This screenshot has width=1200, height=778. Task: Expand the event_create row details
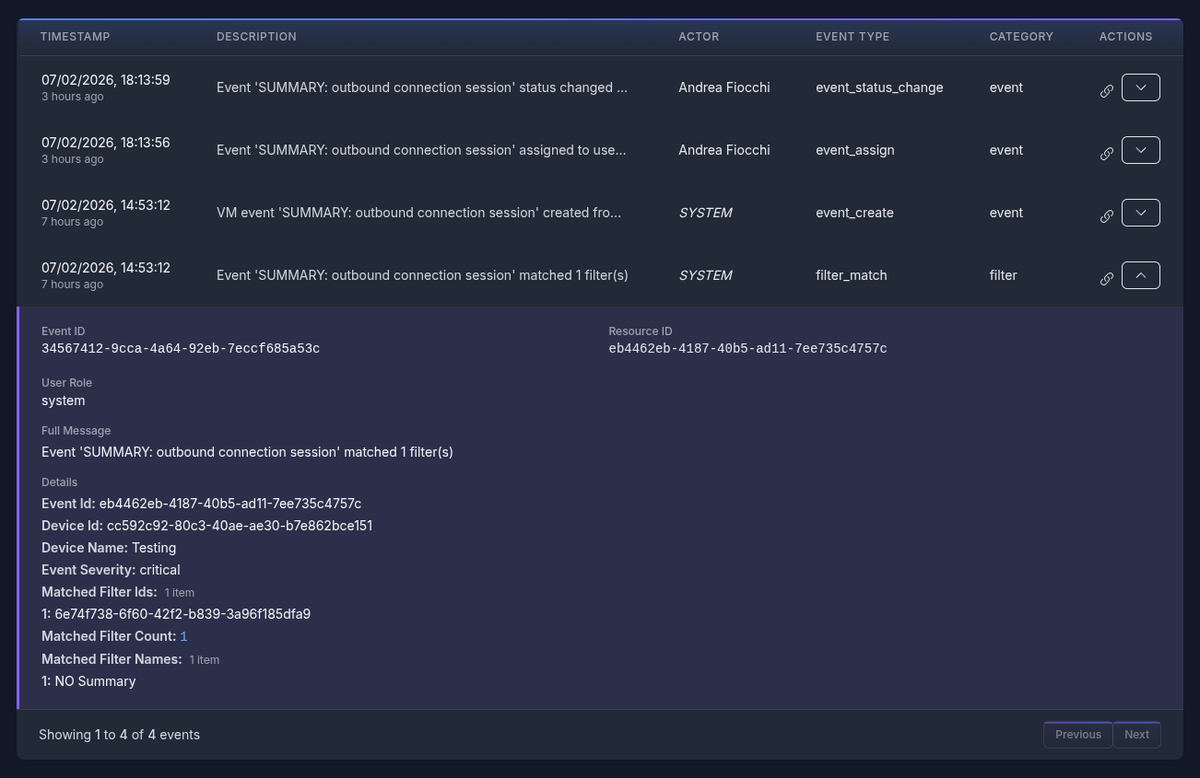(x=1140, y=213)
